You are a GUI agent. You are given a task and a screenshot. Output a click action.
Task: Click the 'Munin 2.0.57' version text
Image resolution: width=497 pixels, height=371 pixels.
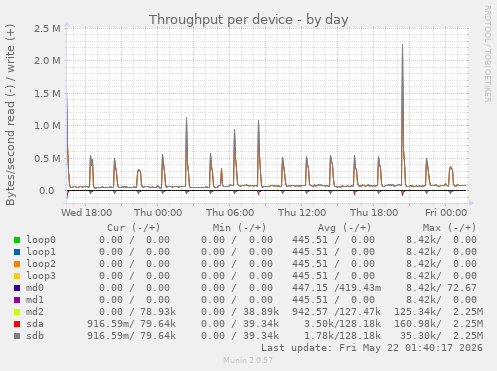[248, 360]
